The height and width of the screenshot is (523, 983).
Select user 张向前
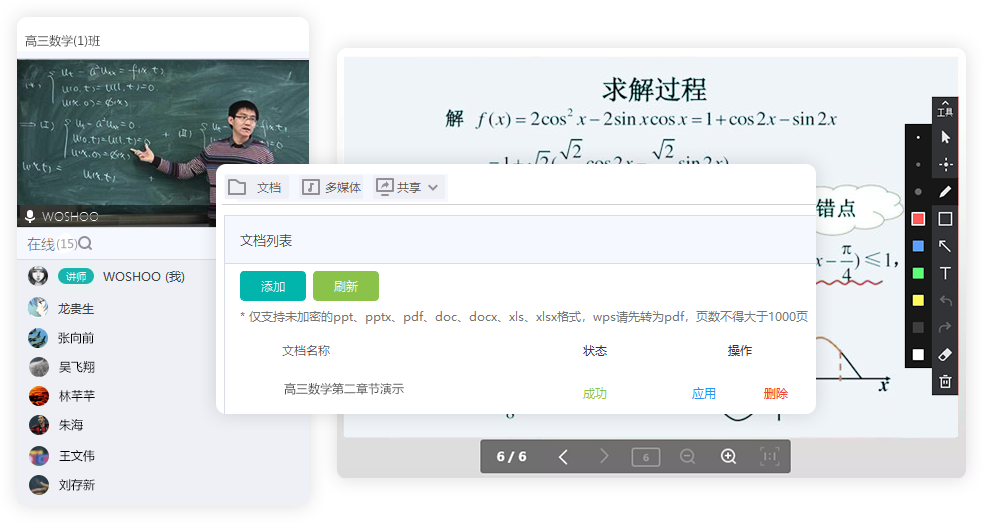pos(76,338)
